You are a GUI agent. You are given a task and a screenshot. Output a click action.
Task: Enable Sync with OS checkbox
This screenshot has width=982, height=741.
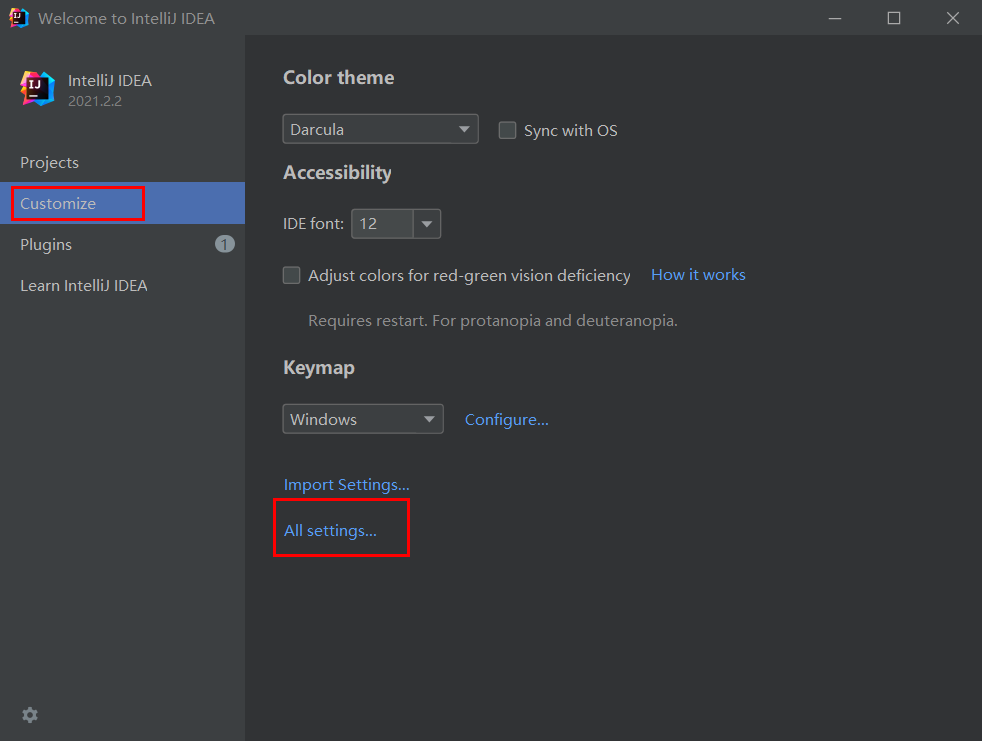pyautogui.click(x=508, y=130)
